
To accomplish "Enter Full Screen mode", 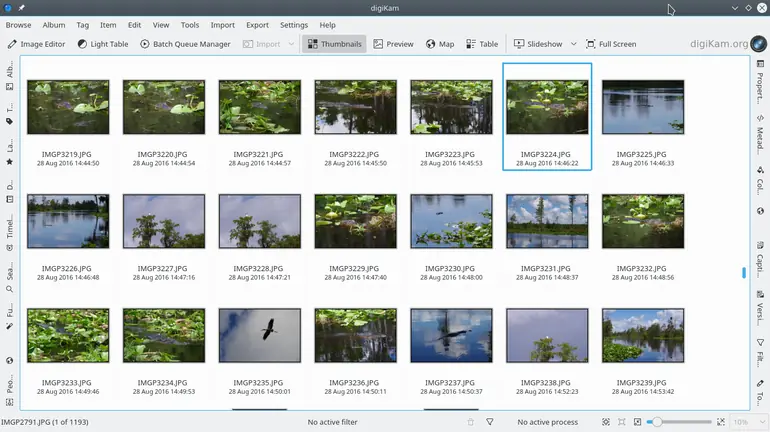I will tap(610, 44).
